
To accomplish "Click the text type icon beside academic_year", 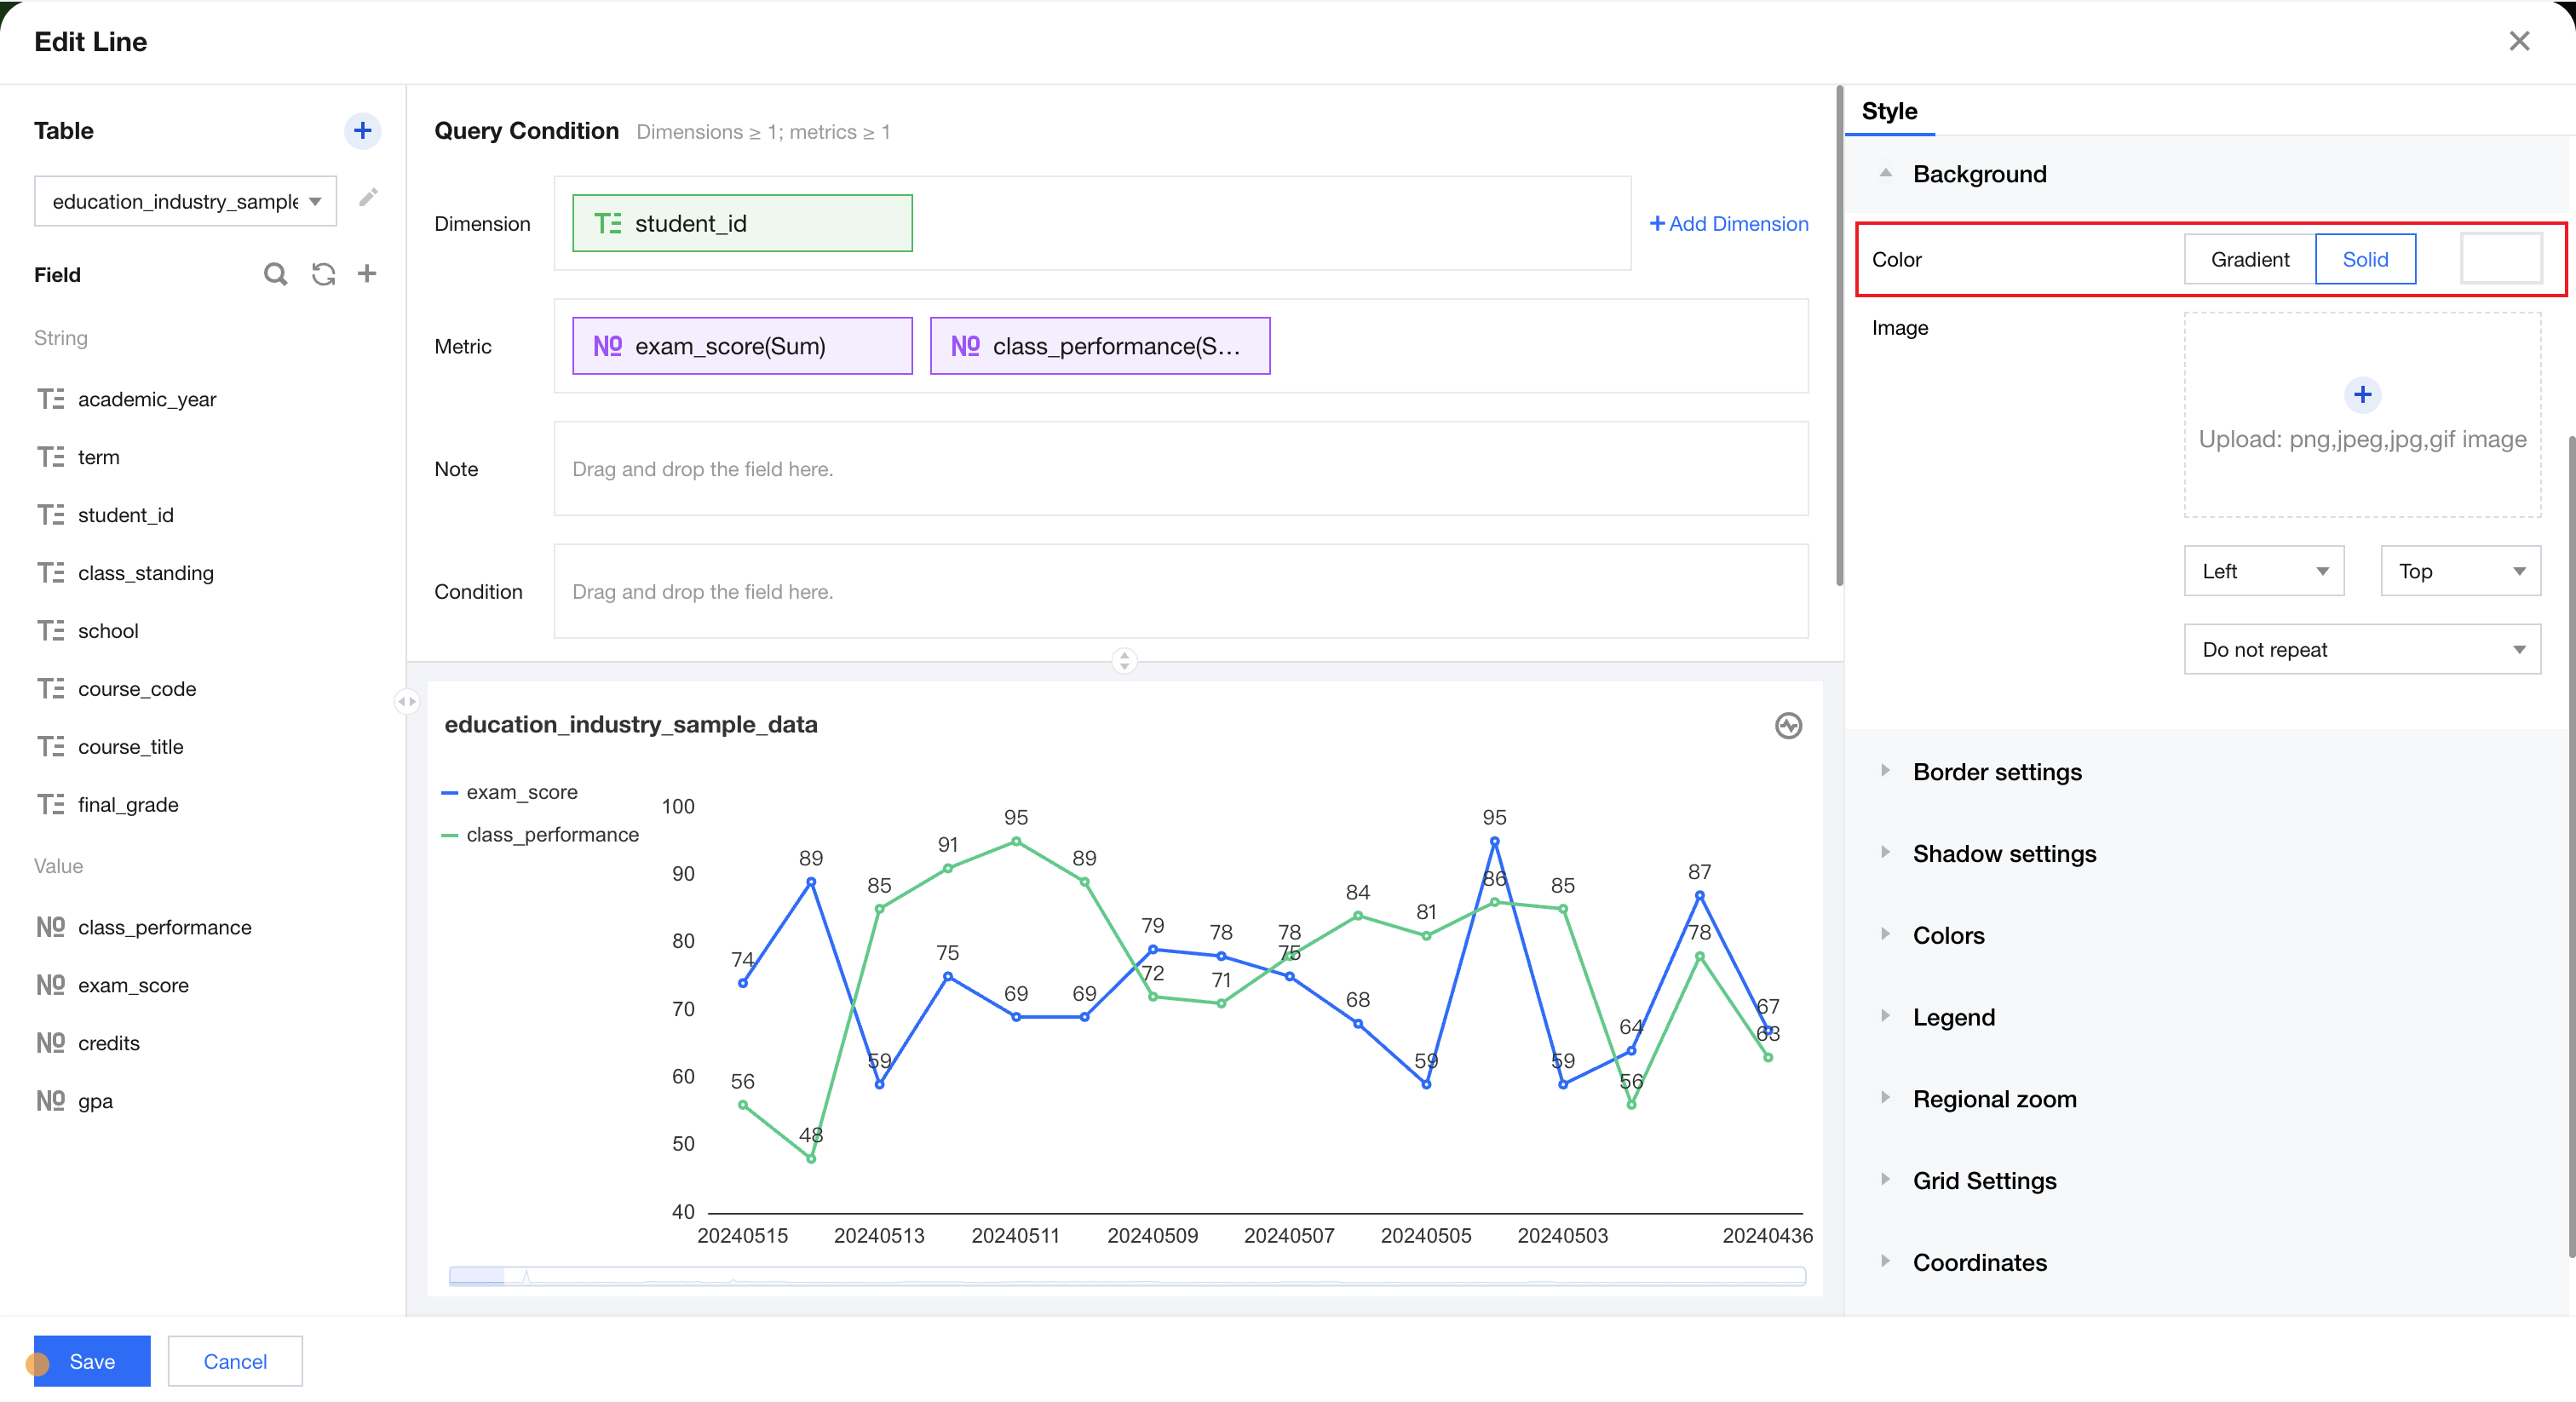I will (50, 399).
